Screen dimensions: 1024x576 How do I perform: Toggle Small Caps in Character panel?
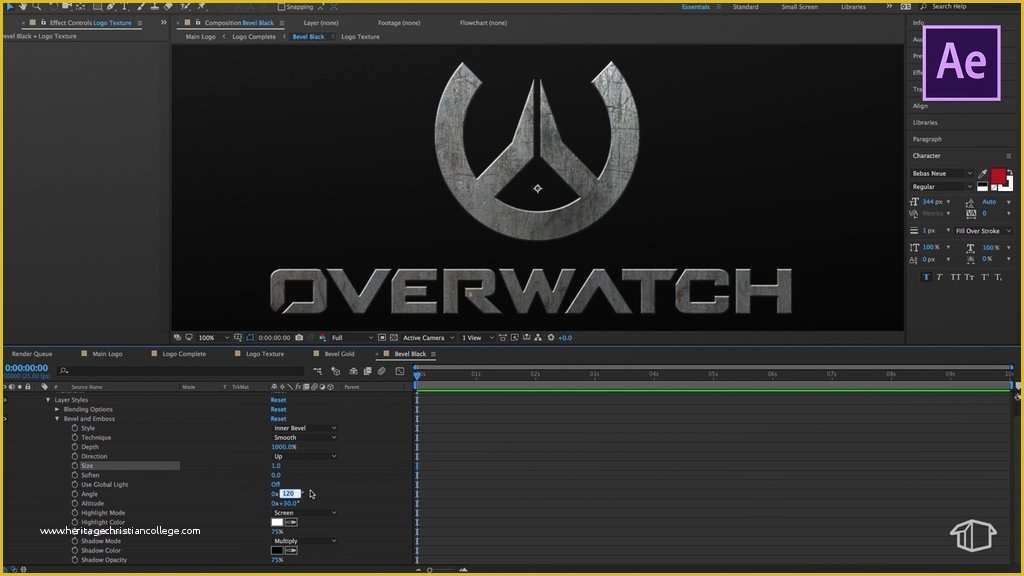970,277
